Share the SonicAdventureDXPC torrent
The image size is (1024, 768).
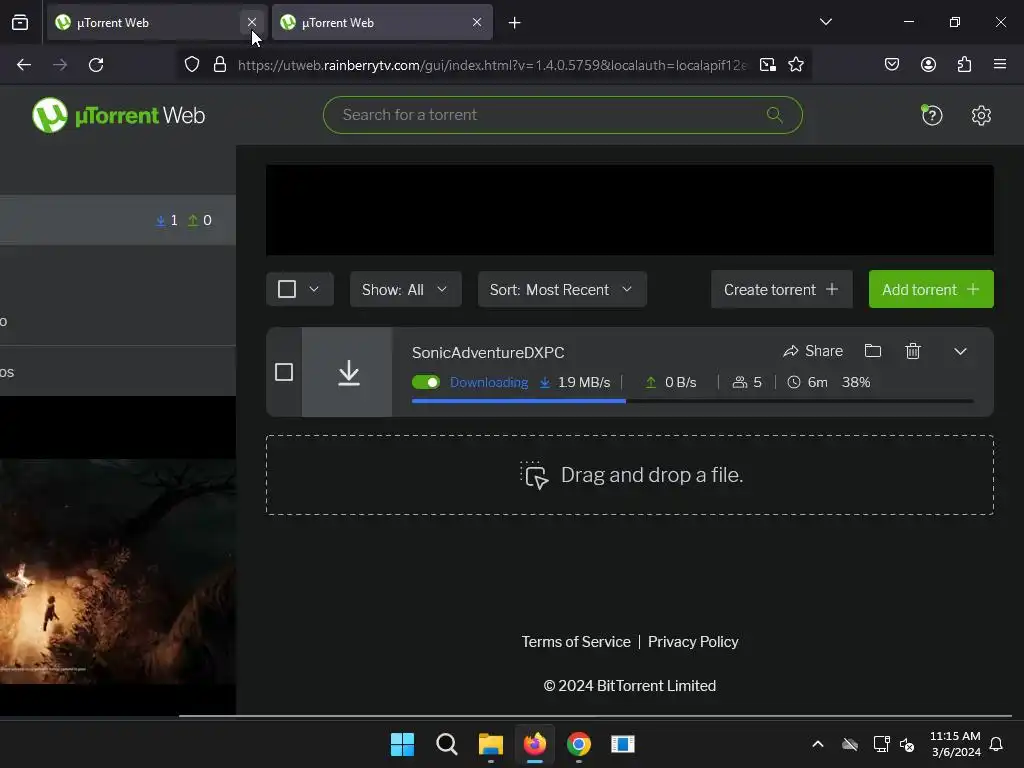(813, 351)
